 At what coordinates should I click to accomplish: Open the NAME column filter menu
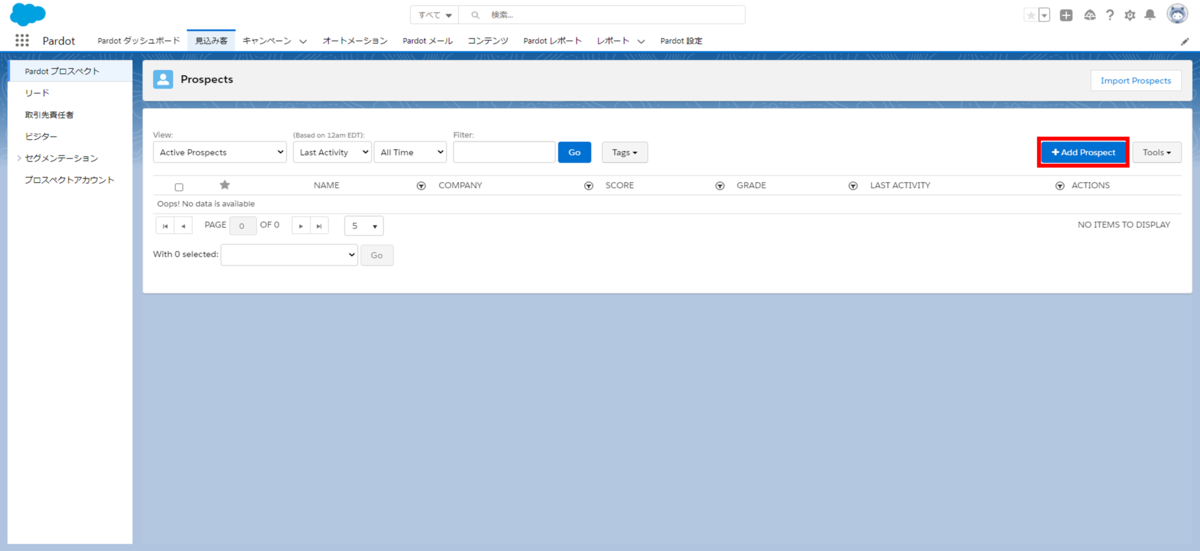point(421,186)
